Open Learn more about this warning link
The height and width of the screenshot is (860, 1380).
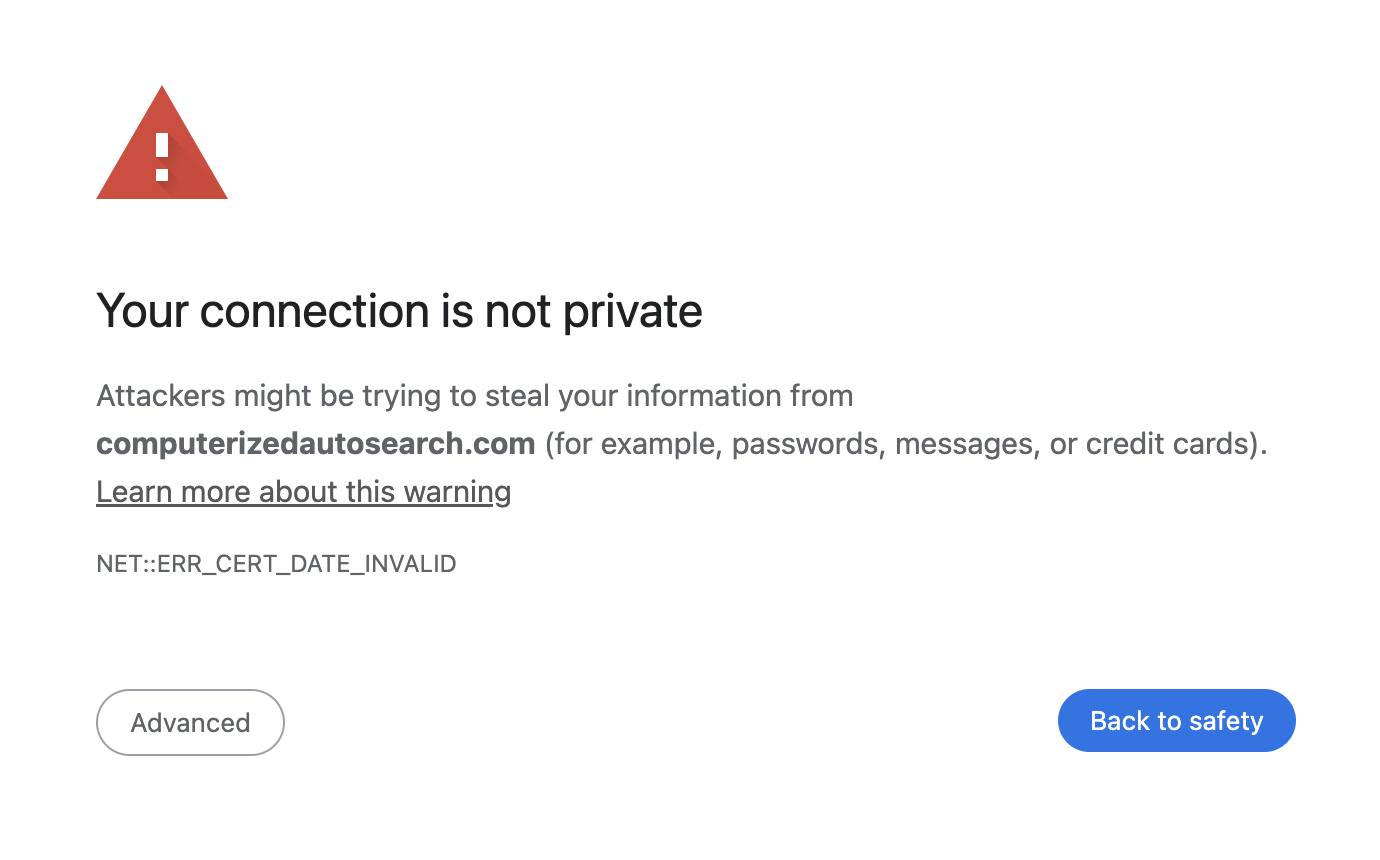(x=304, y=492)
